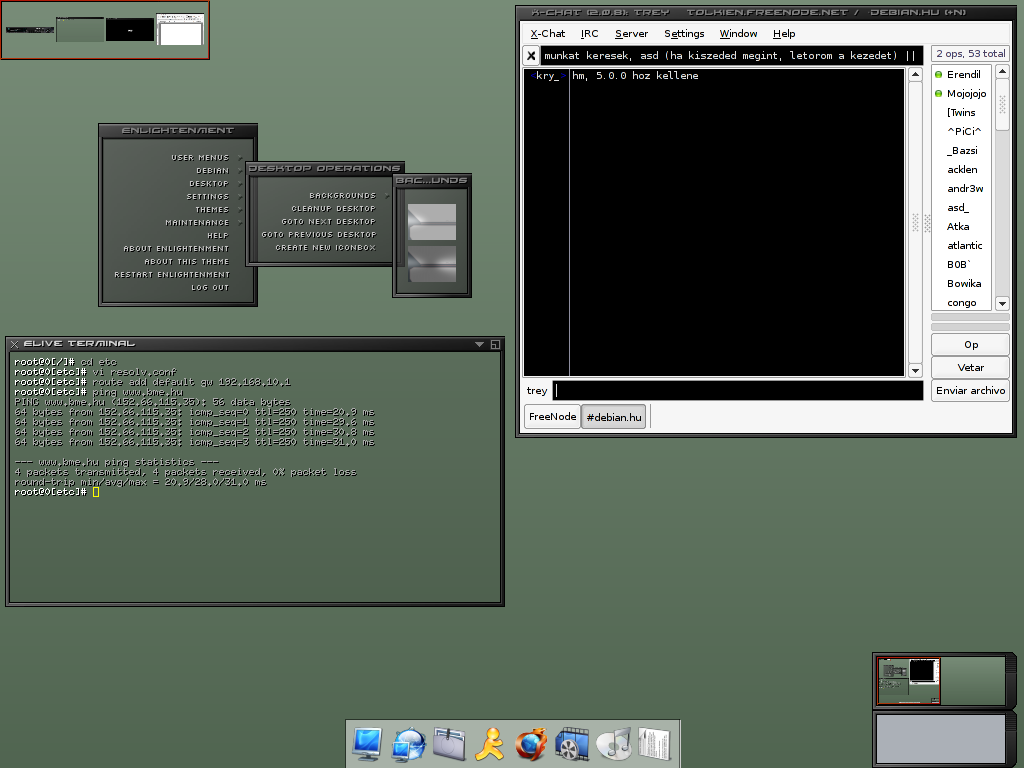This screenshot has height=768, width=1024.
Task: Open the film reel video player icon
Action: coord(572,744)
